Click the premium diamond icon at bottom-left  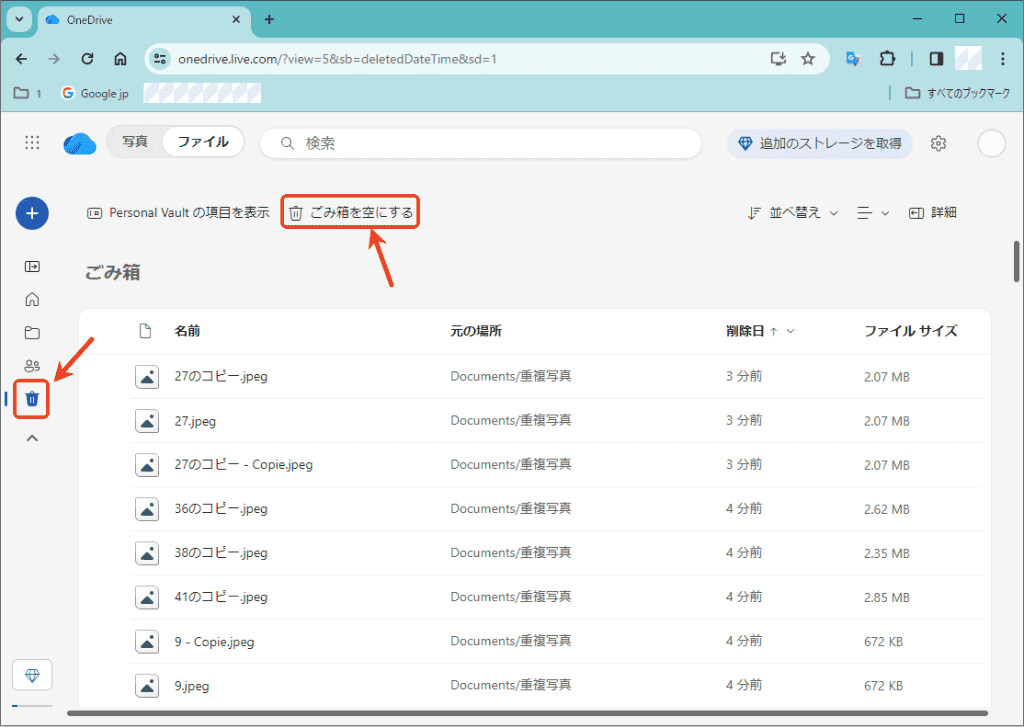32,676
